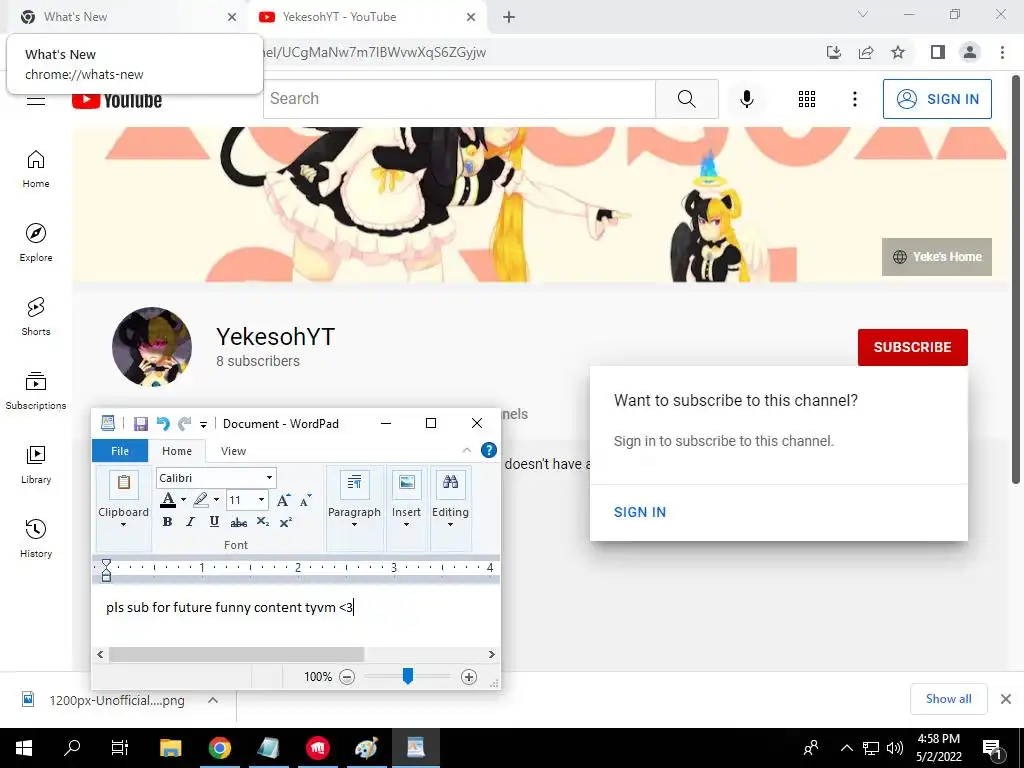Click Grow font icon in WordPad
Image resolution: width=1024 pixels, height=768 pixels.
[x=283, y=500]
